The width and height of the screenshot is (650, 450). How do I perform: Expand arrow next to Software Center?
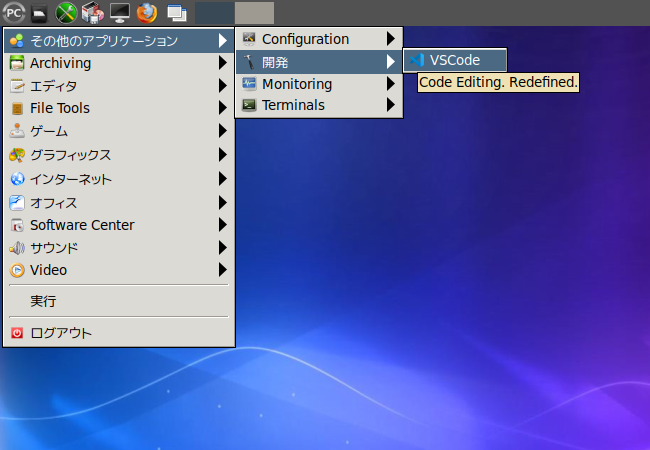point(223,225)
